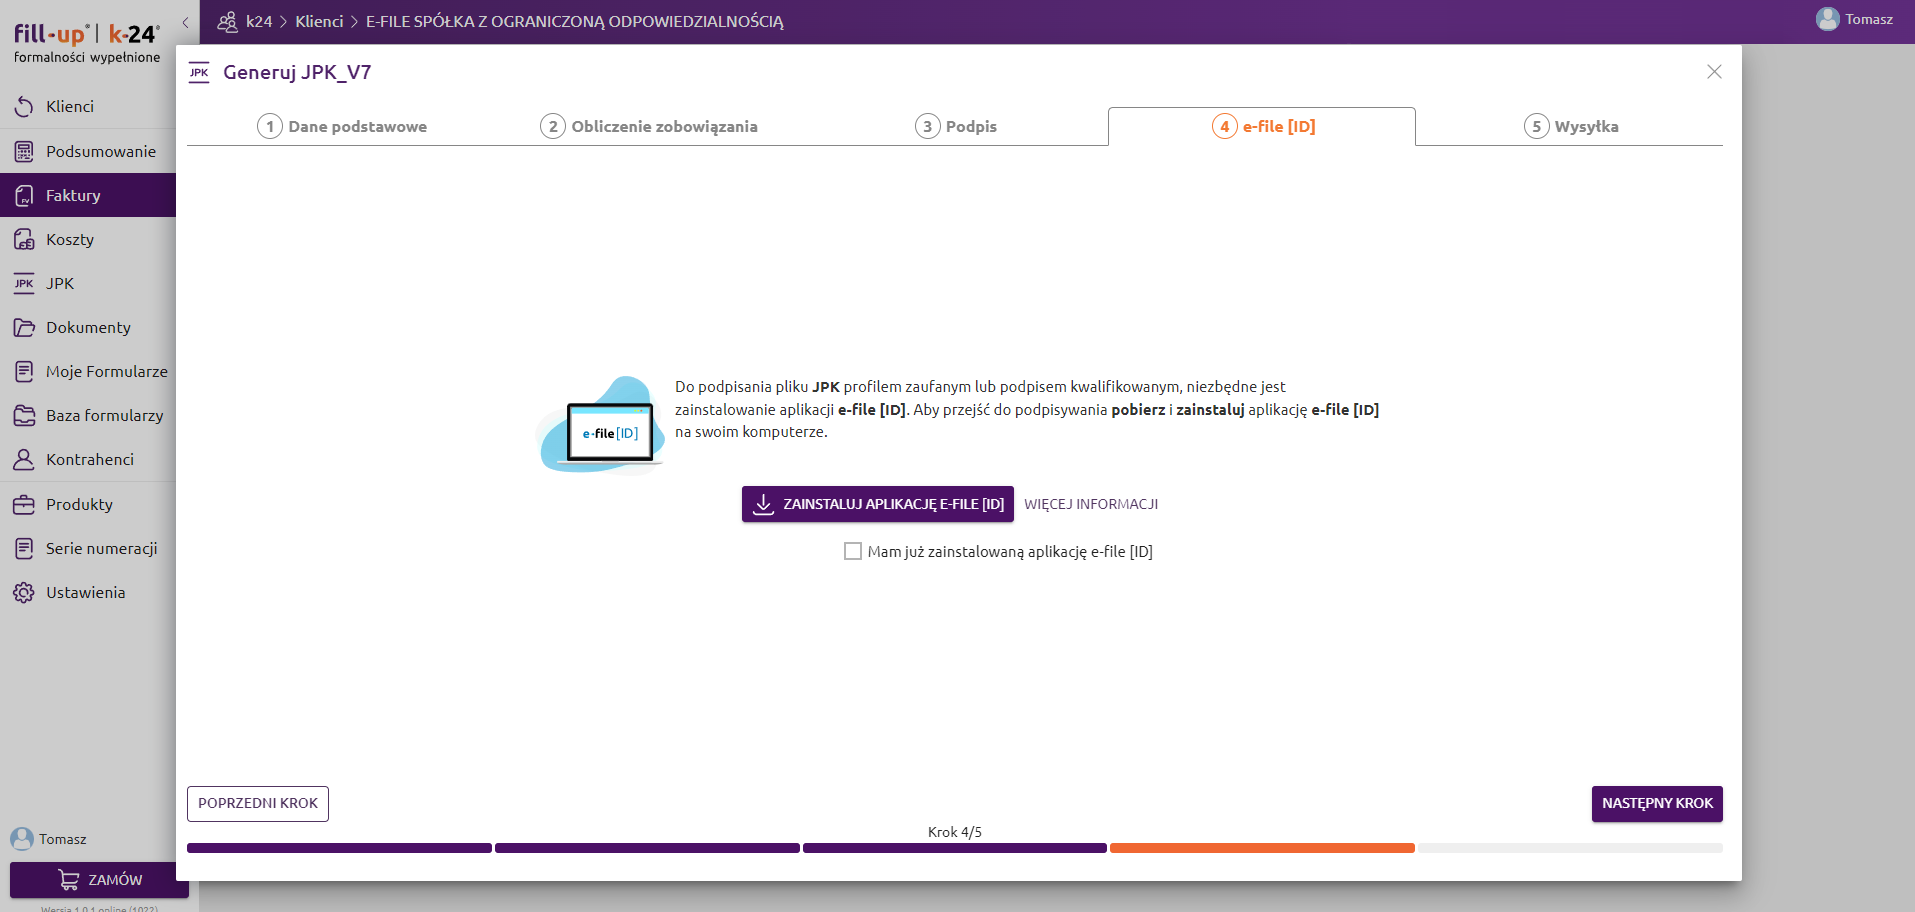Screen dimensions: 1915x912
Task: Open the Więcej informacji link
Action: tap(1091, 504)
